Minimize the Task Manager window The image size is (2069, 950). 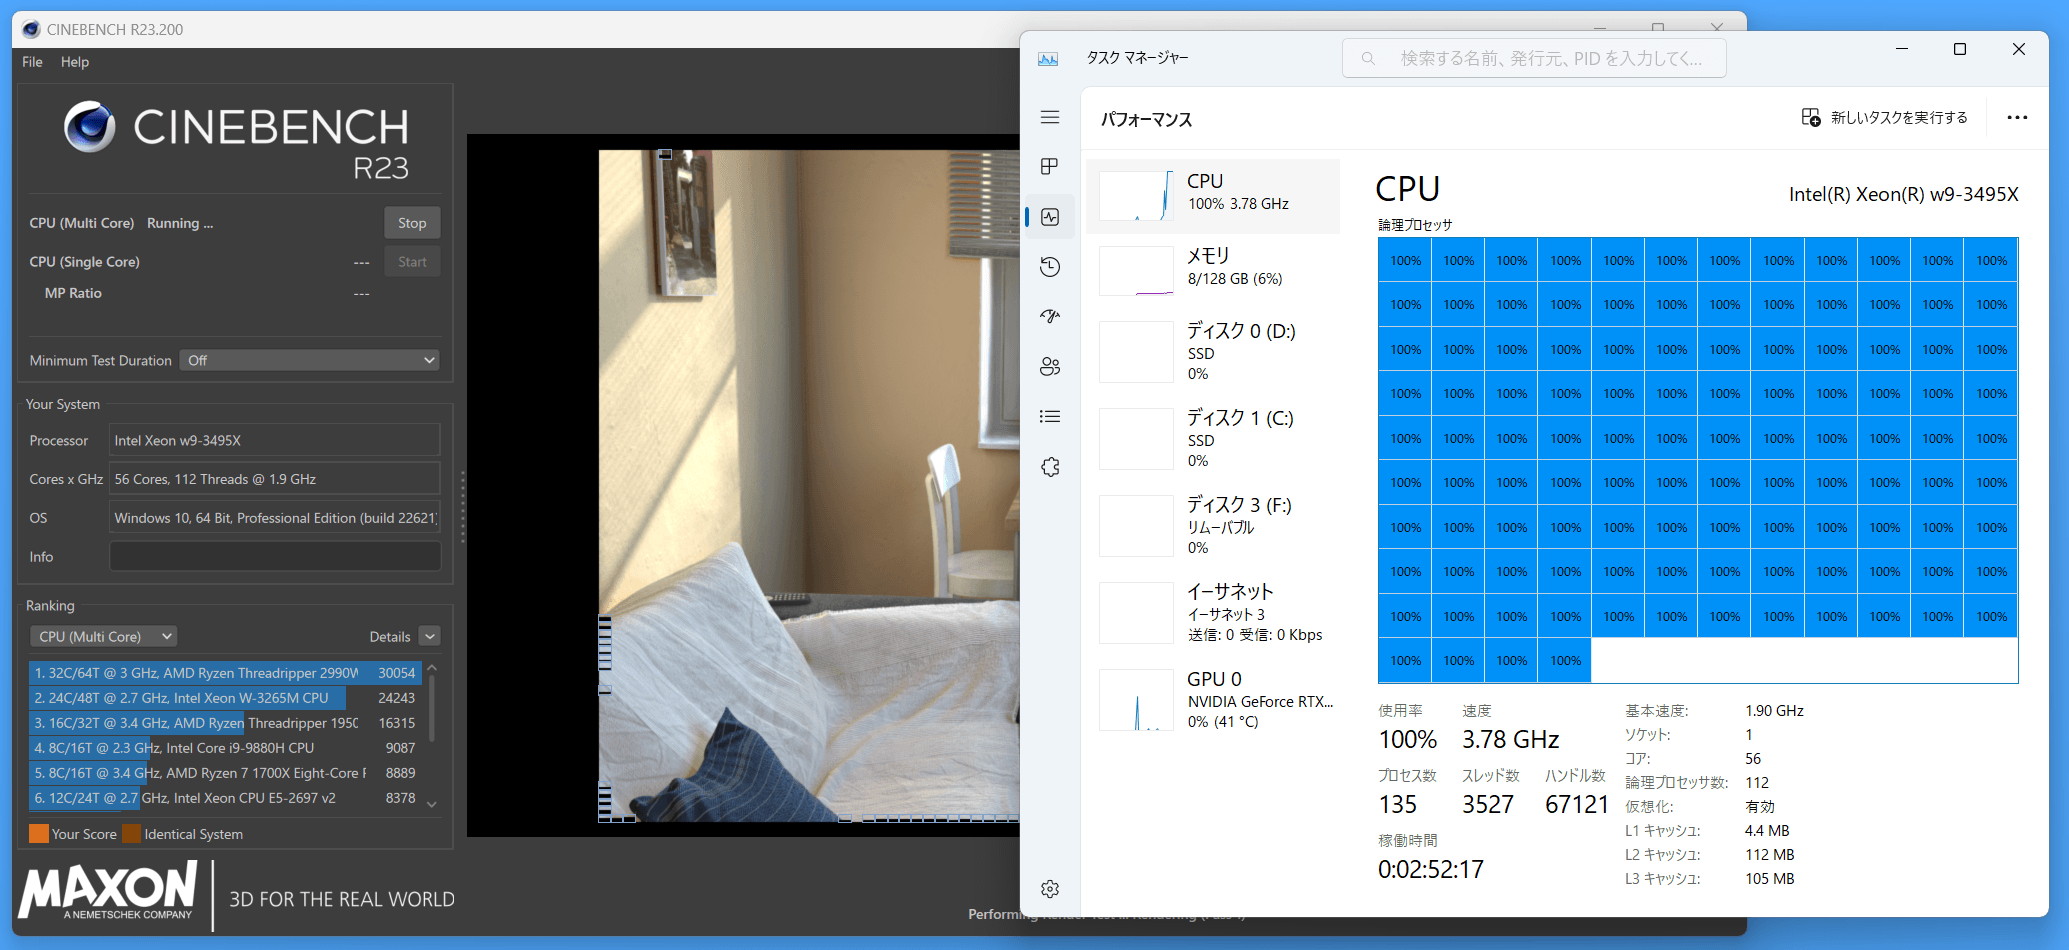1902,49
